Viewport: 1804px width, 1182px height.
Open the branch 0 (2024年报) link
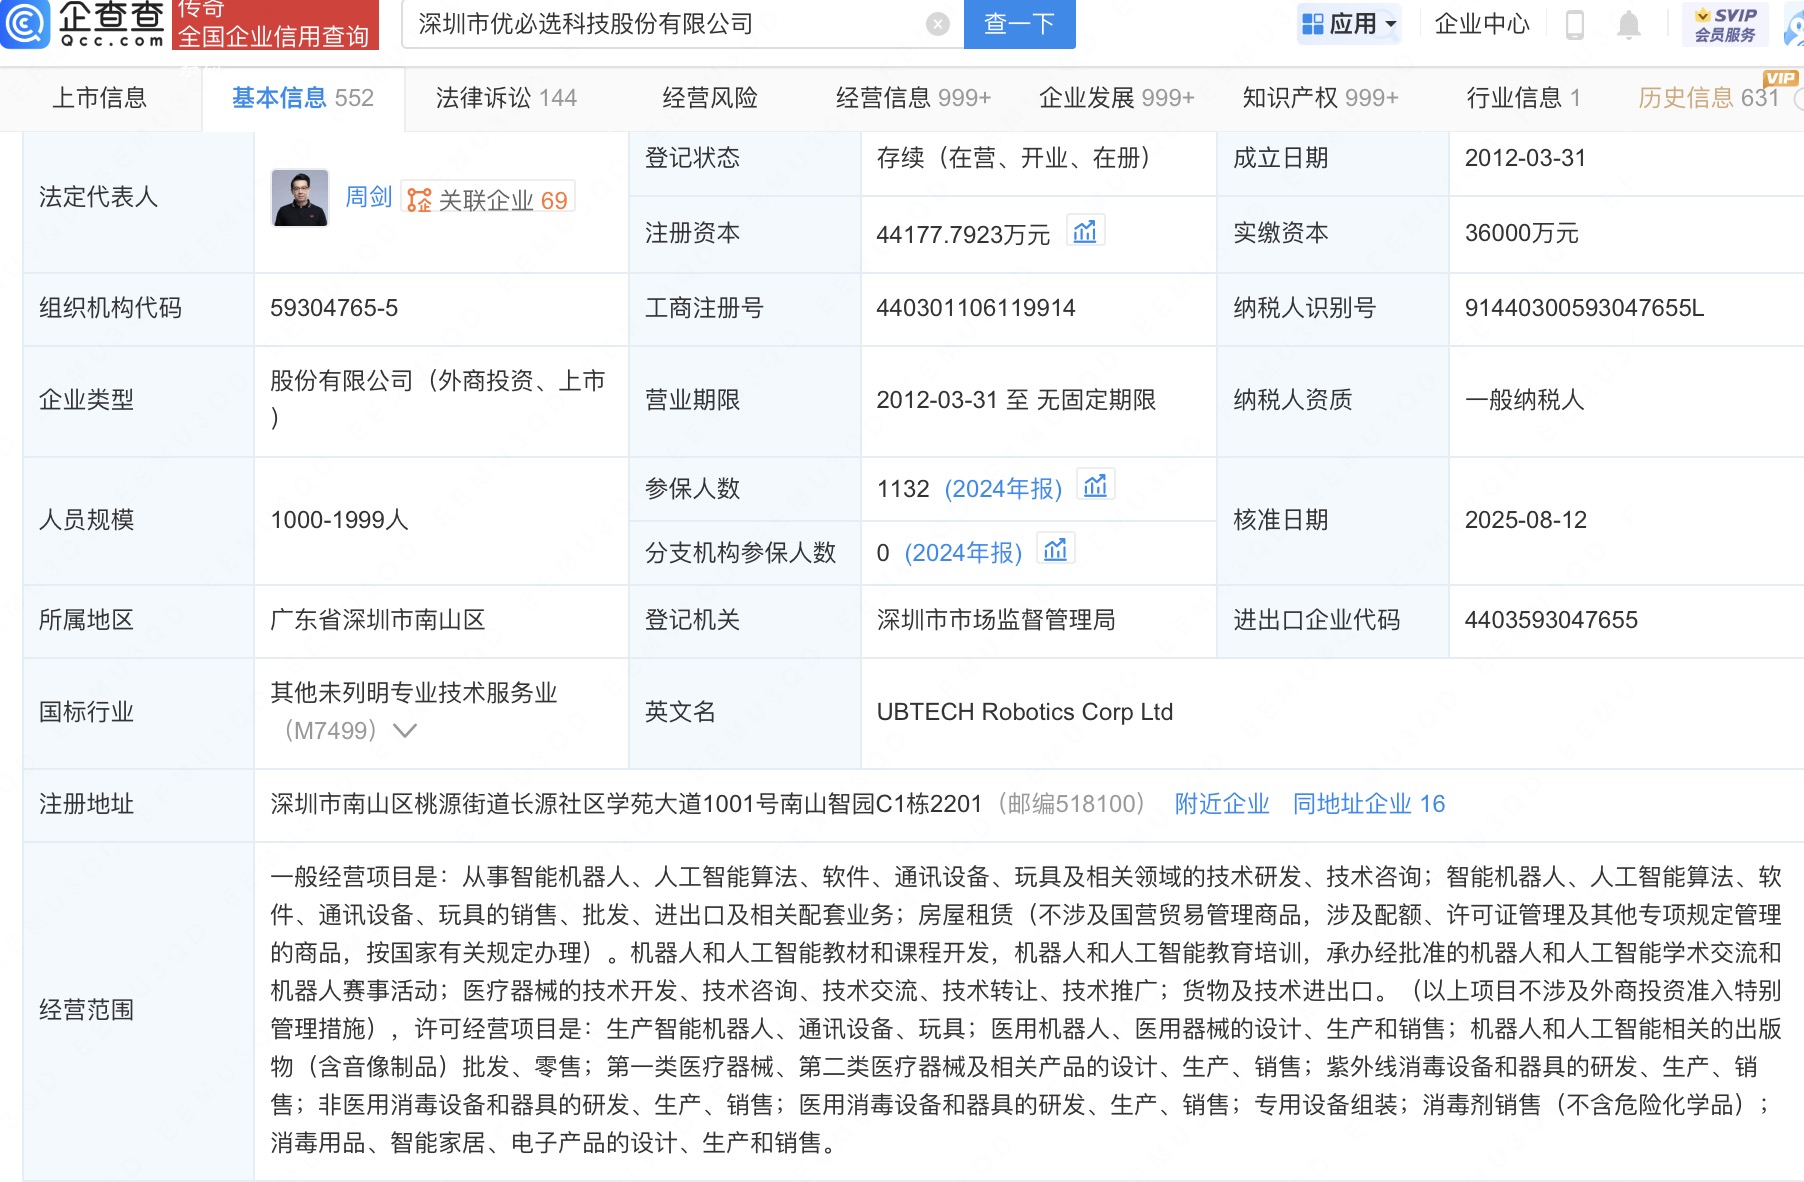click(963, 552)
